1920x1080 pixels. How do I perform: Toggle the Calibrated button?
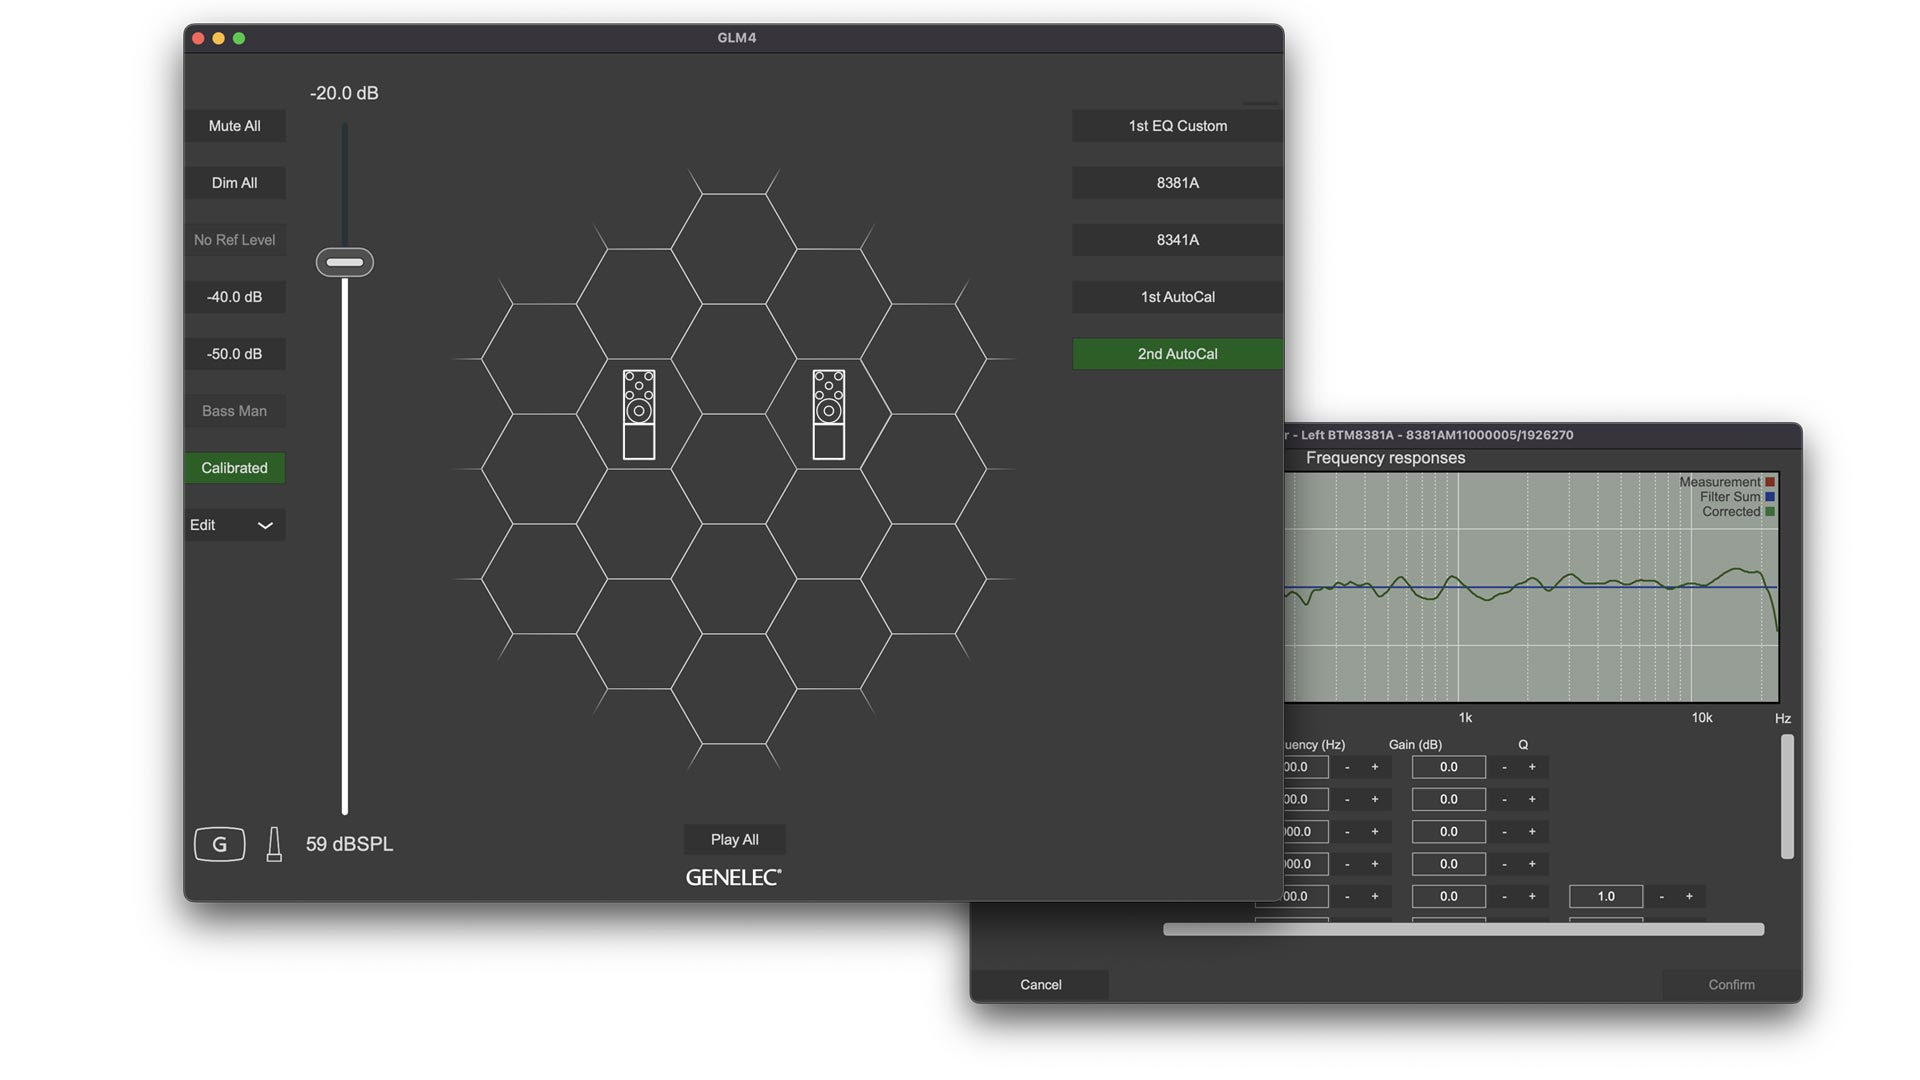point(234,468)
